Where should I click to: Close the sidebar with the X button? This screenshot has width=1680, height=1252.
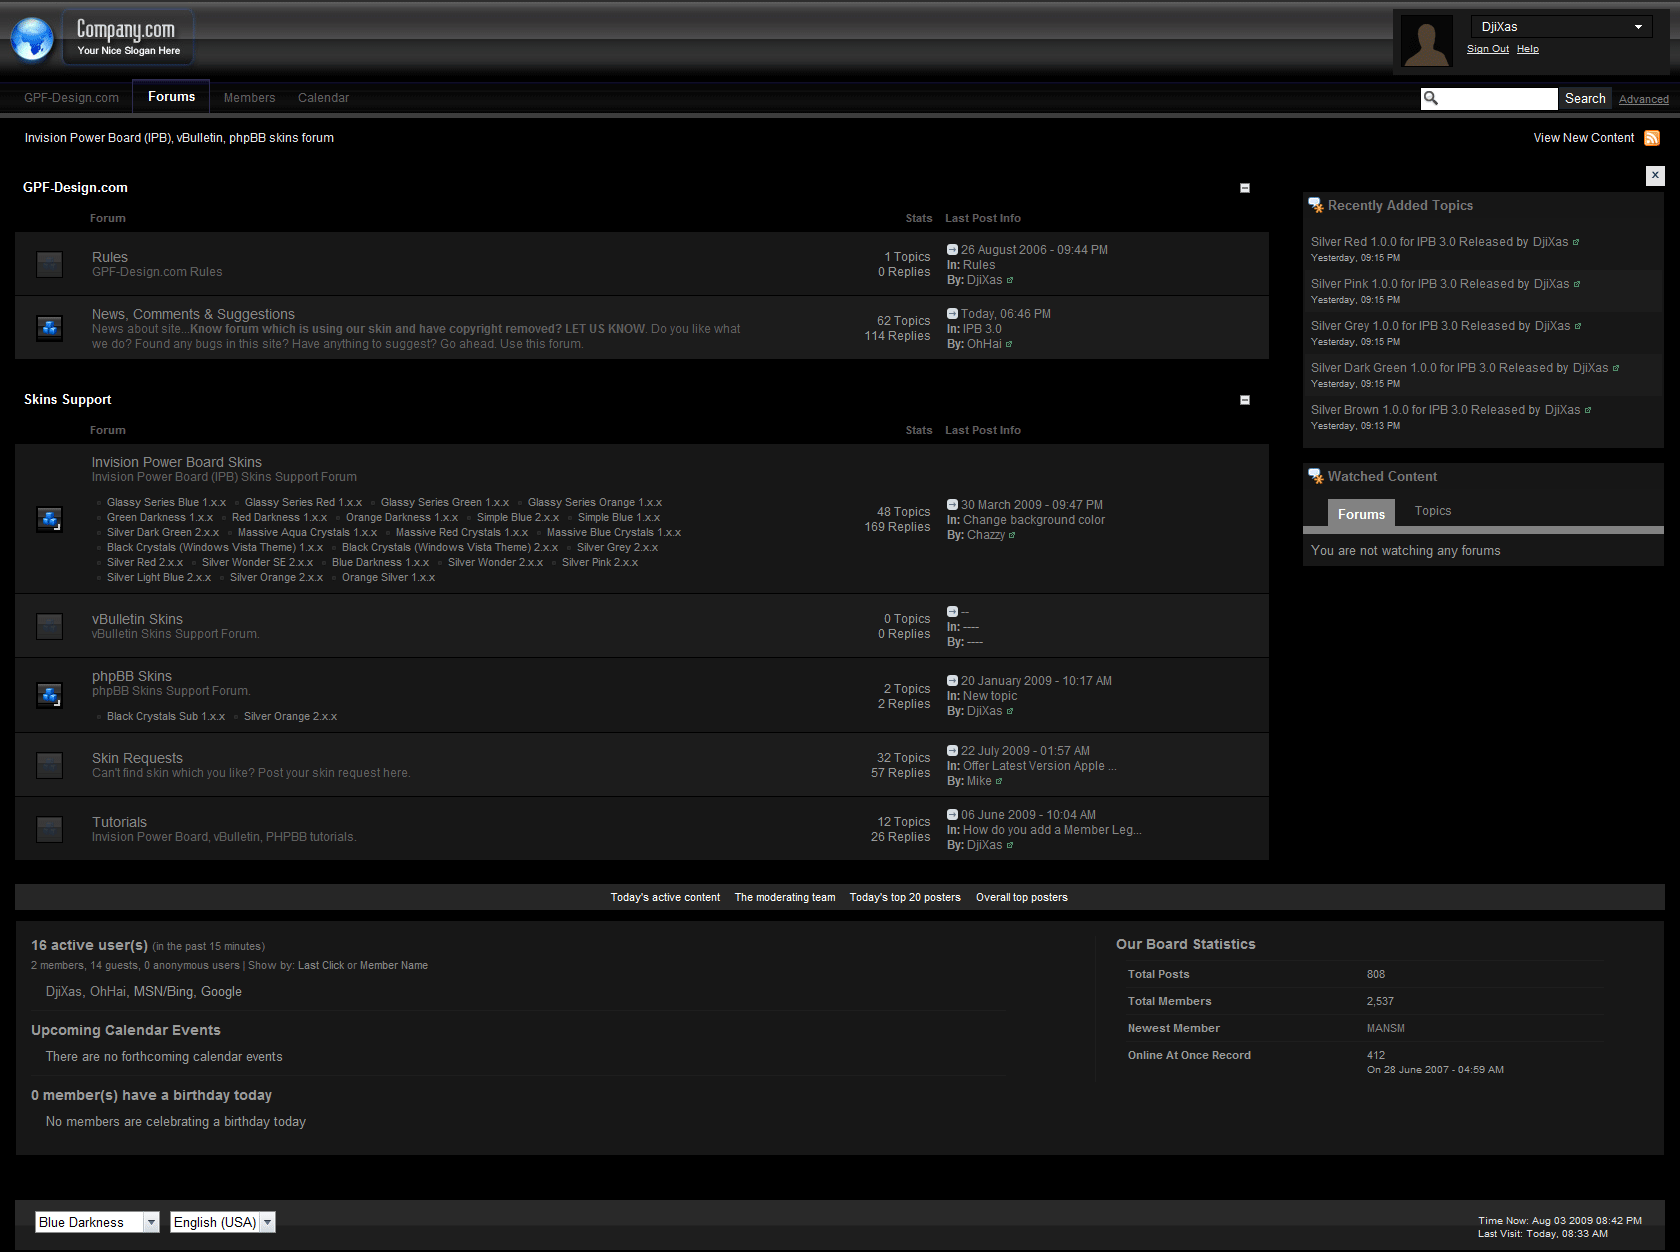[1655, 175]
